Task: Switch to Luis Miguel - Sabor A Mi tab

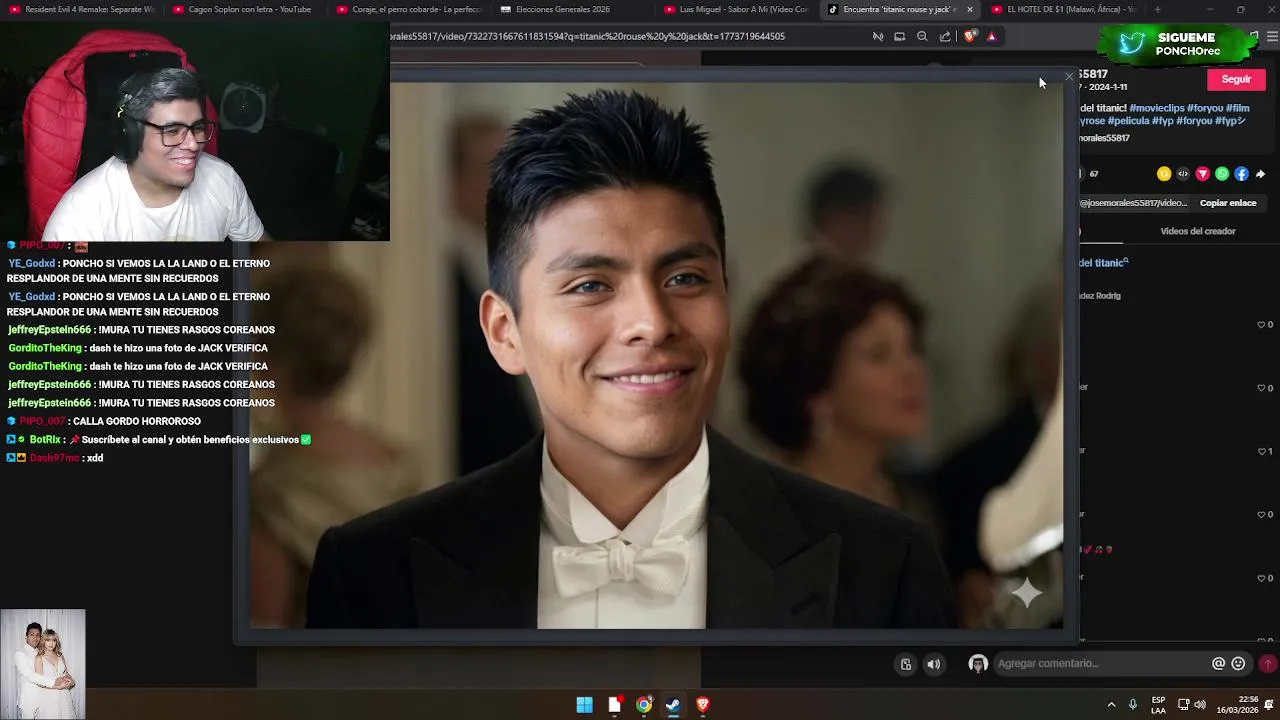Action: click(x=736, y=9)
